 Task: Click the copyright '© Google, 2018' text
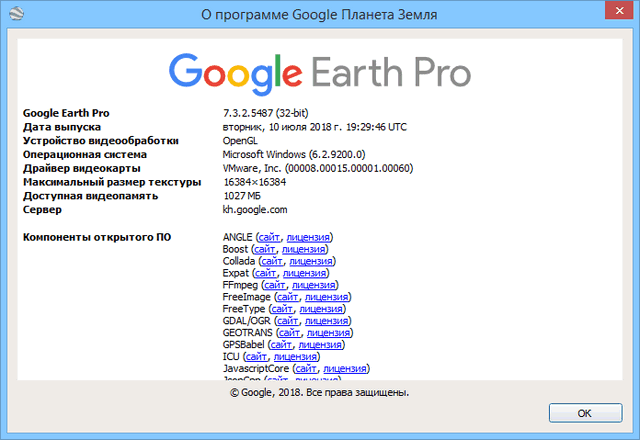[x=266, y=392]
